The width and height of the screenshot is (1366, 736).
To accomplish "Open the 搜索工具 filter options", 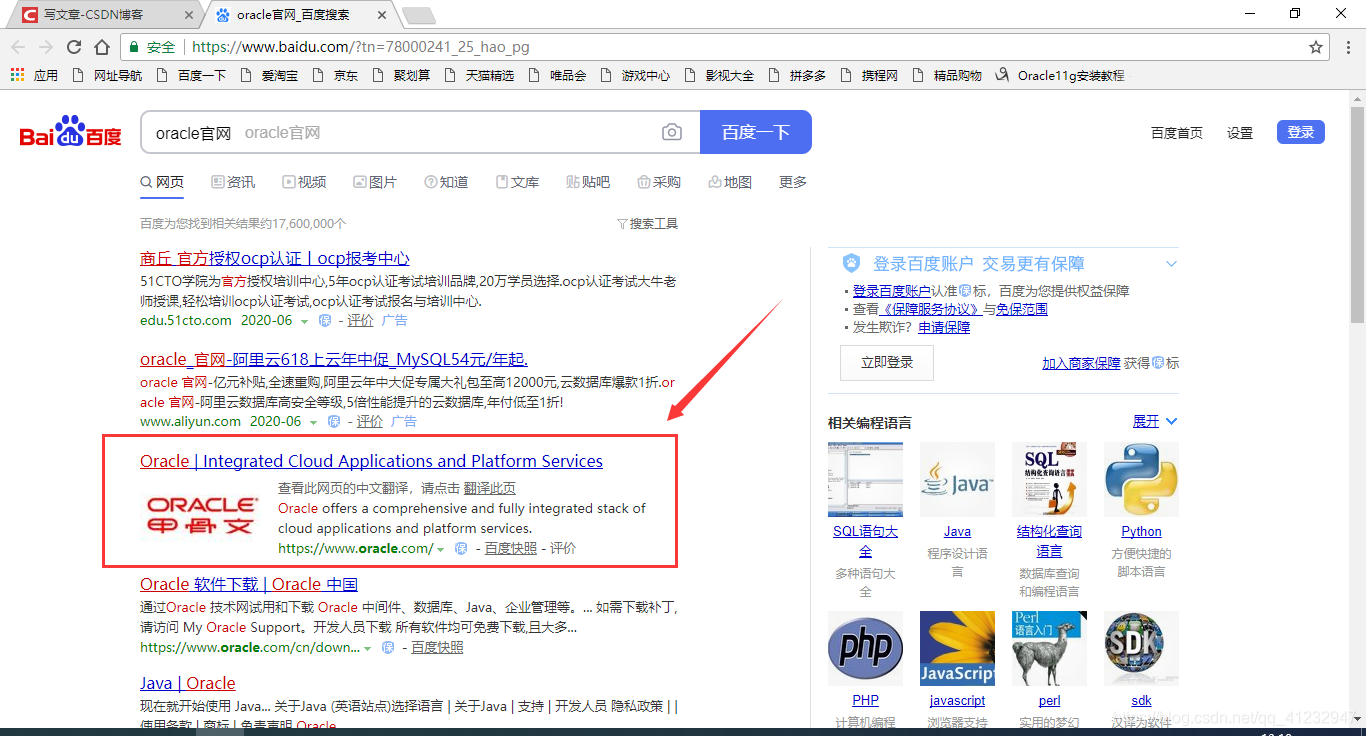I will [x=647, y=223].
